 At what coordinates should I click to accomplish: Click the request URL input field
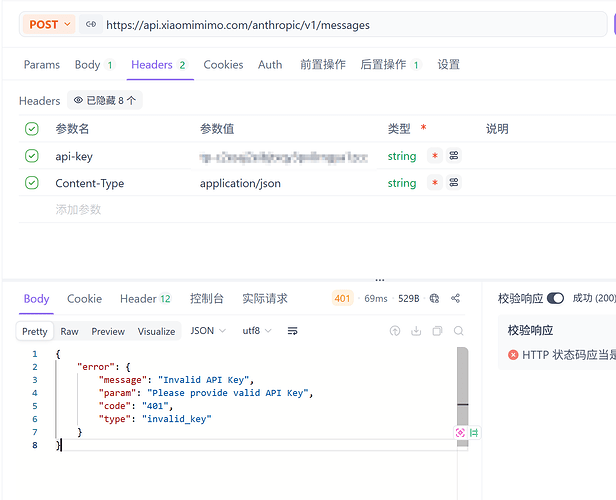(x=313, y=24)
